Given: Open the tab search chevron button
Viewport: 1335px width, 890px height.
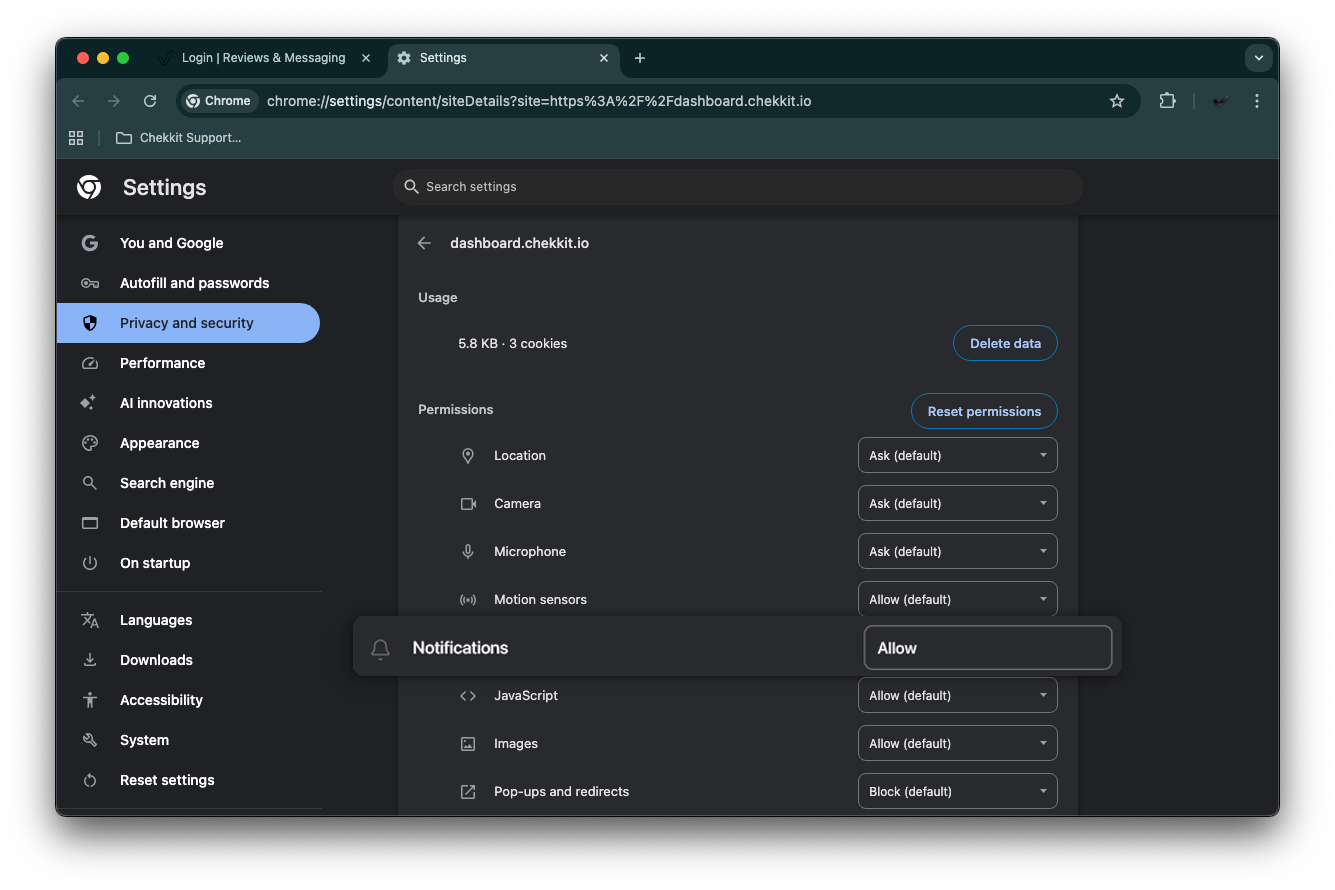Looking at the screenshot, I should 1258,58.
